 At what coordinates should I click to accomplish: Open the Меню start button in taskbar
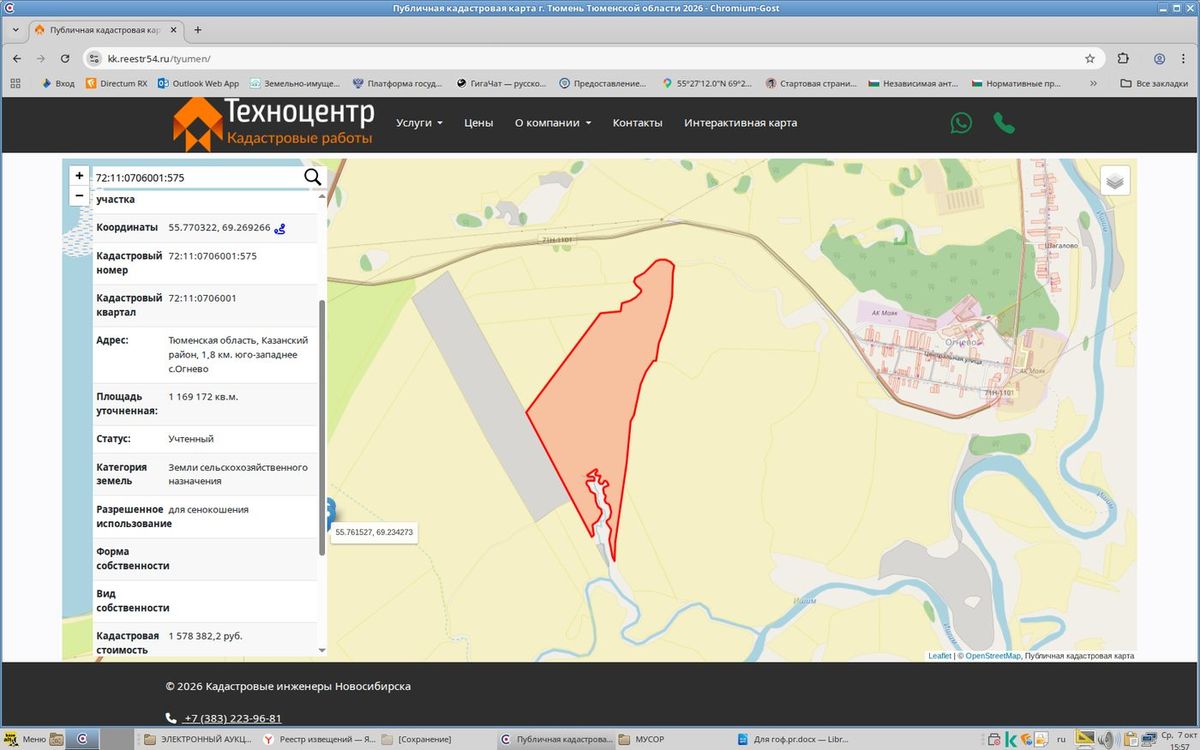pyautogui.click(x=24, y=740)
